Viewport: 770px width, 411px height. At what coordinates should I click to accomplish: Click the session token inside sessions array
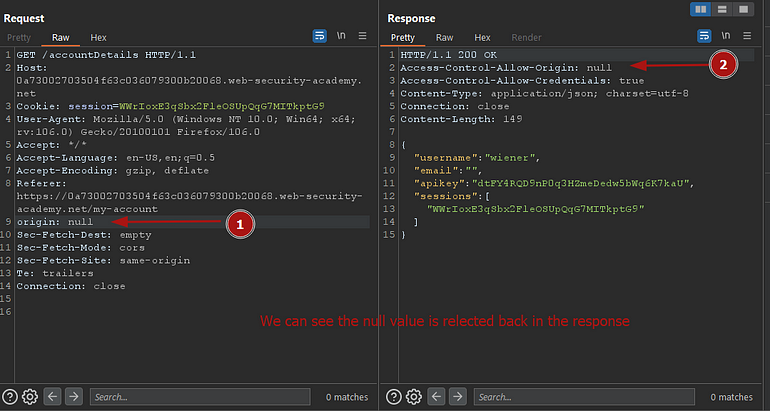[x=535, y=209]
